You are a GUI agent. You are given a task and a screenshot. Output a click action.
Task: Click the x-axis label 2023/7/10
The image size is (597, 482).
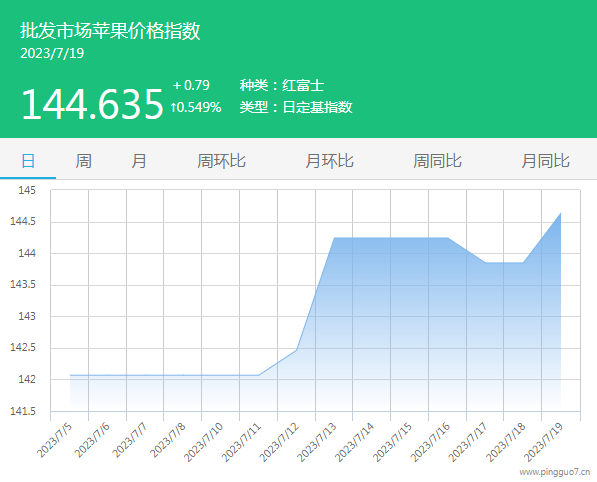coord(204,442)
